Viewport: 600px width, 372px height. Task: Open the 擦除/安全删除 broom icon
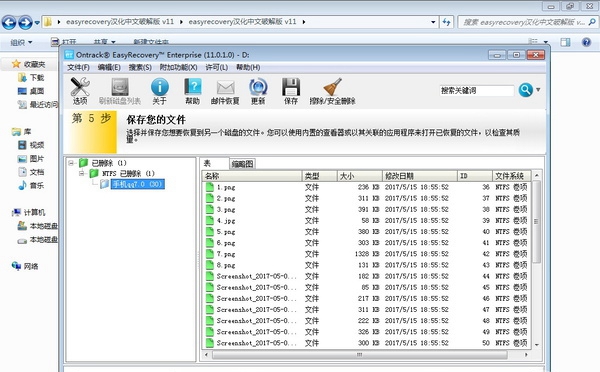[x=332, y=91]
